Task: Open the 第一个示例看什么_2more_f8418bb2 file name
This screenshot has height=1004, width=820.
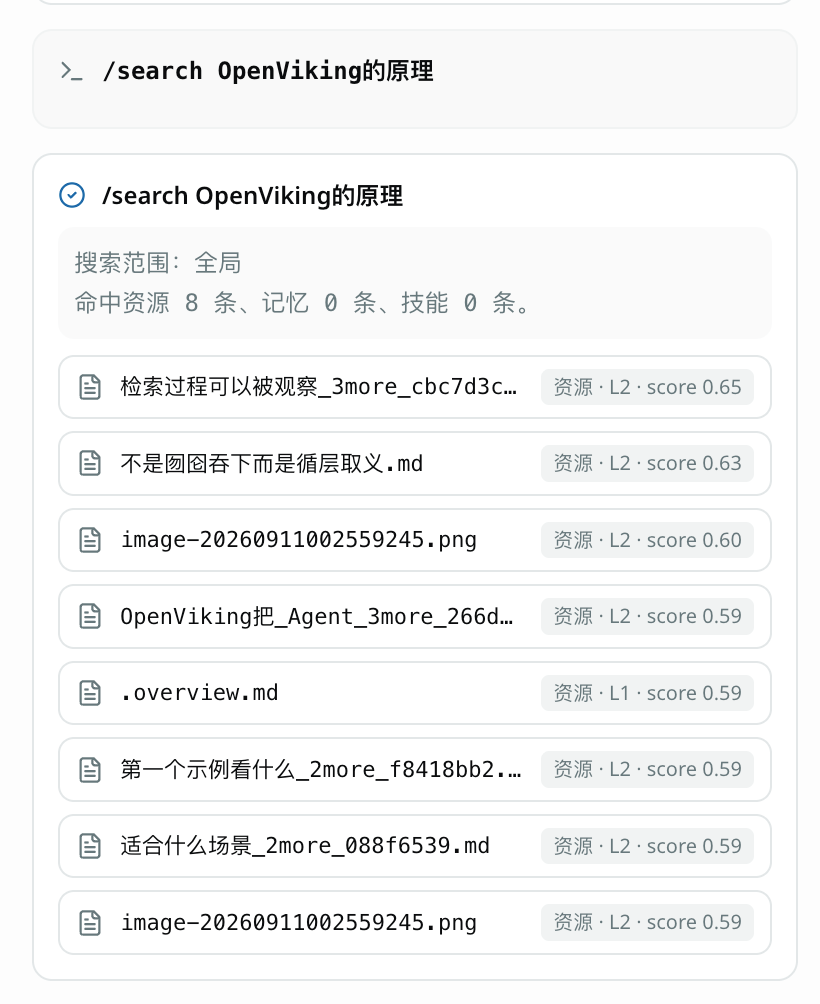Action: click(x=321, y=769)
